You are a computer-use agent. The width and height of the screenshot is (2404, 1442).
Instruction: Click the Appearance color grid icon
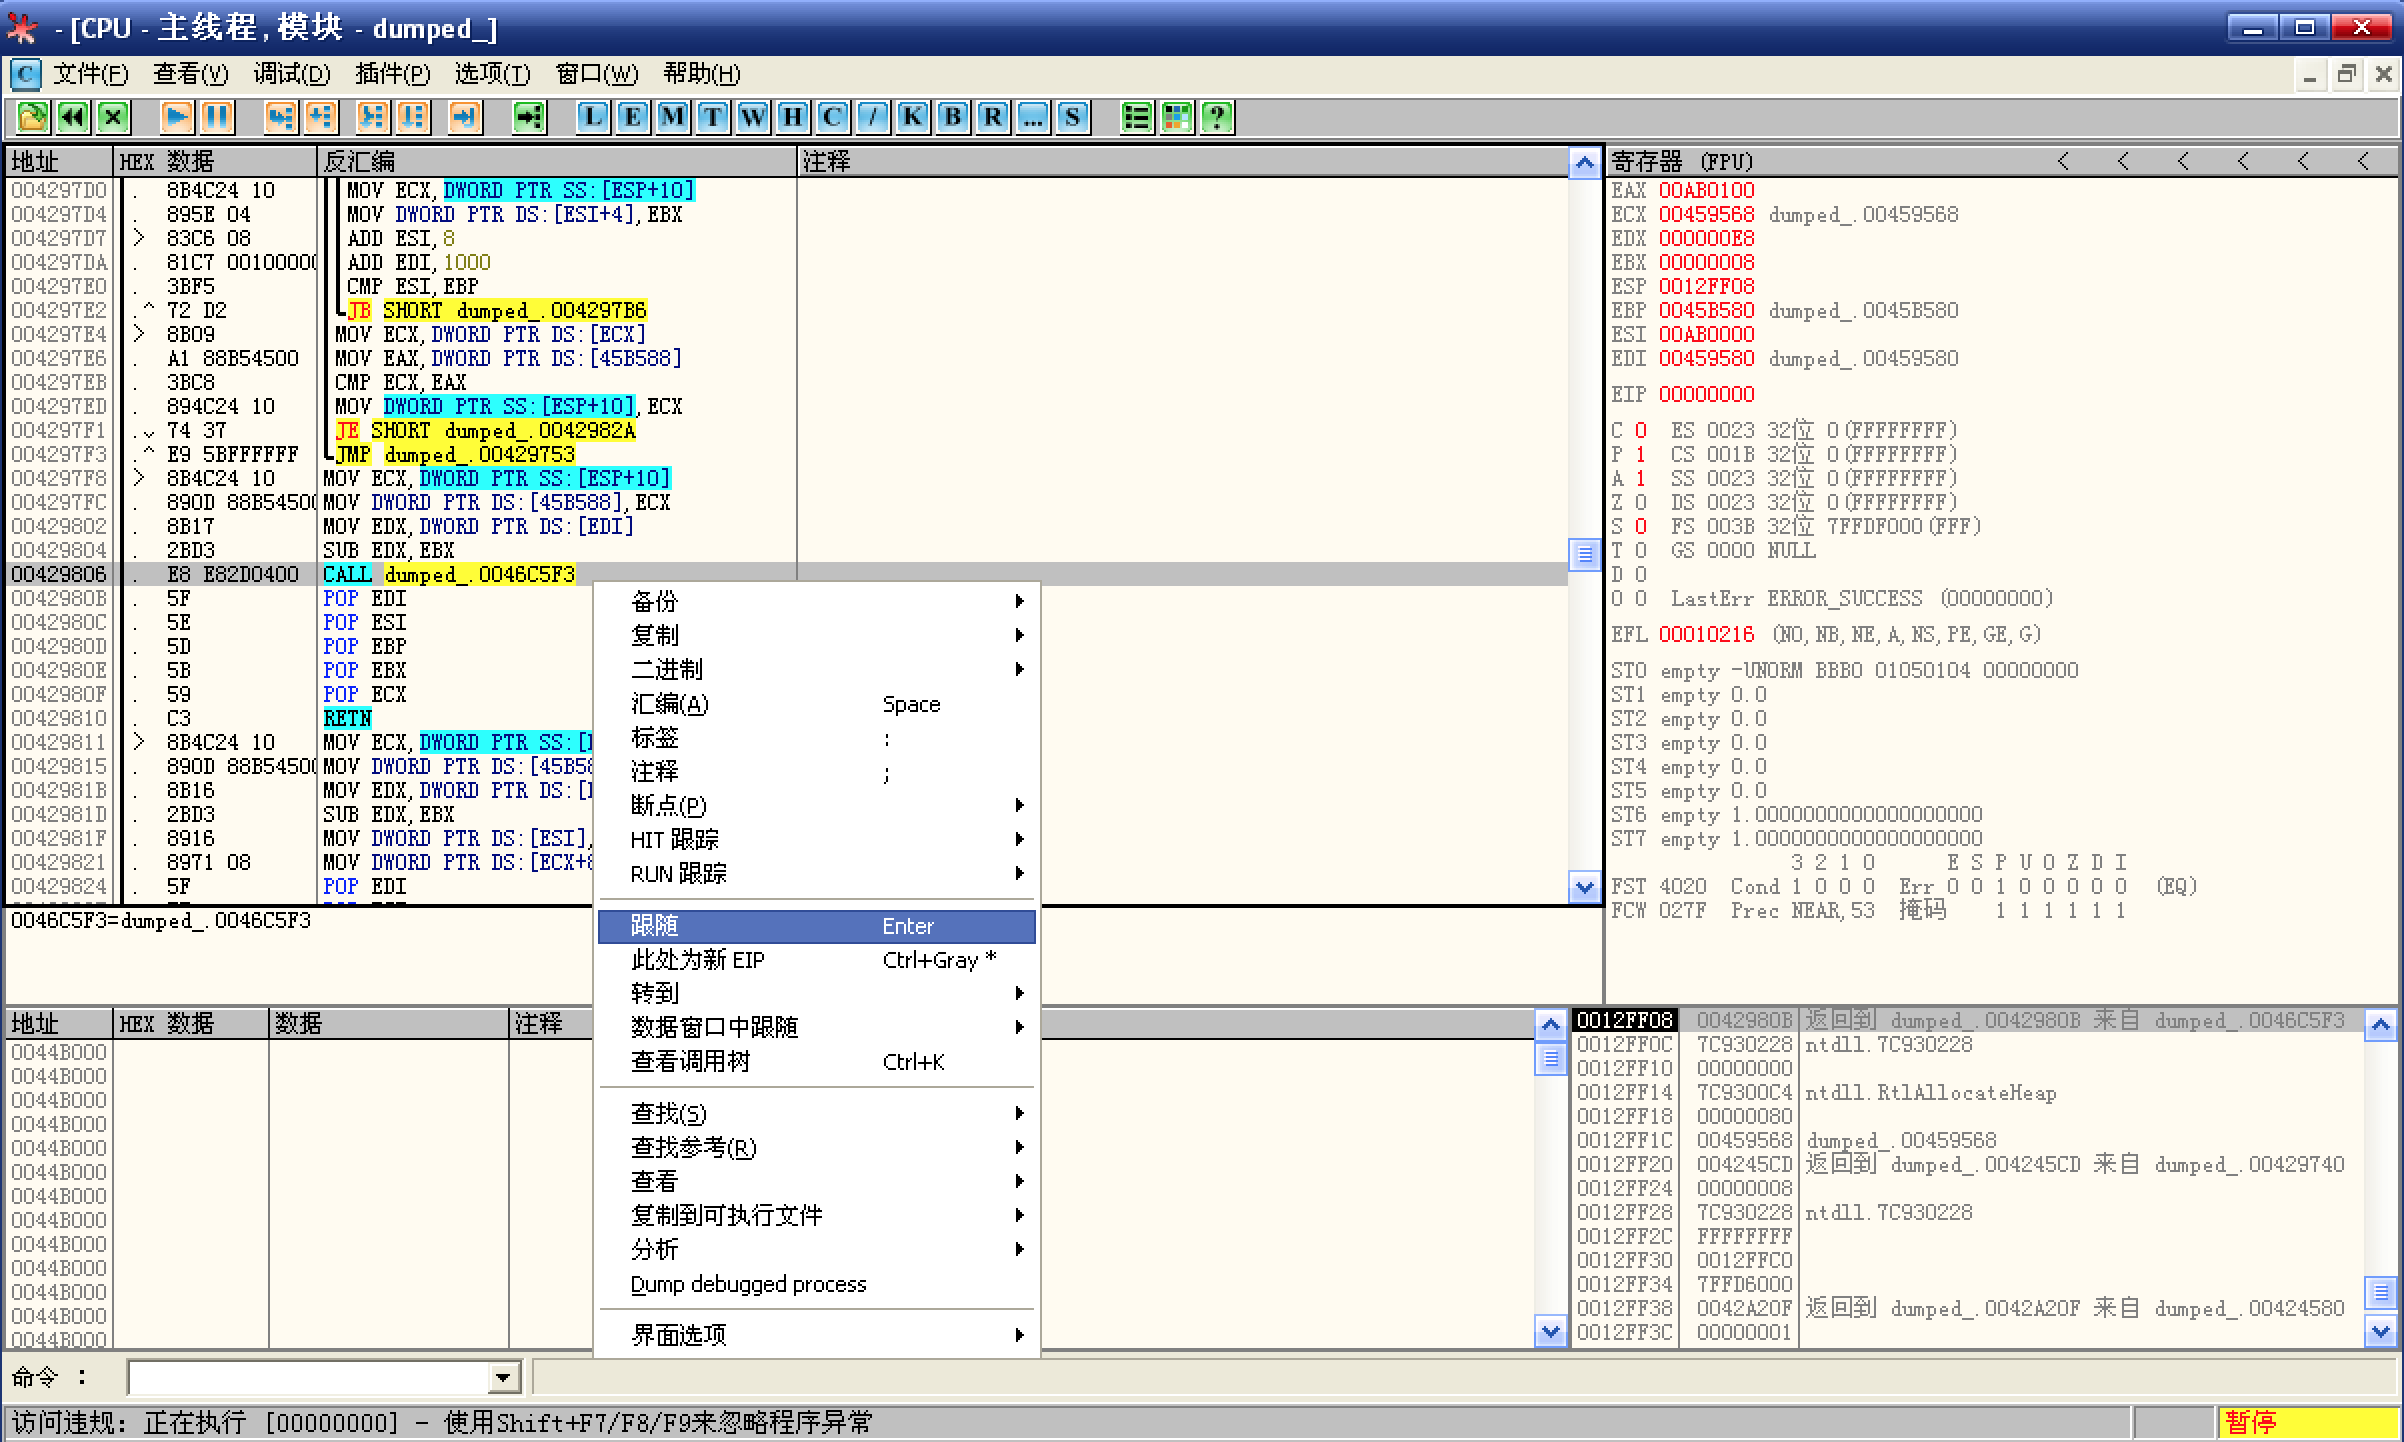coord(1177,117)
